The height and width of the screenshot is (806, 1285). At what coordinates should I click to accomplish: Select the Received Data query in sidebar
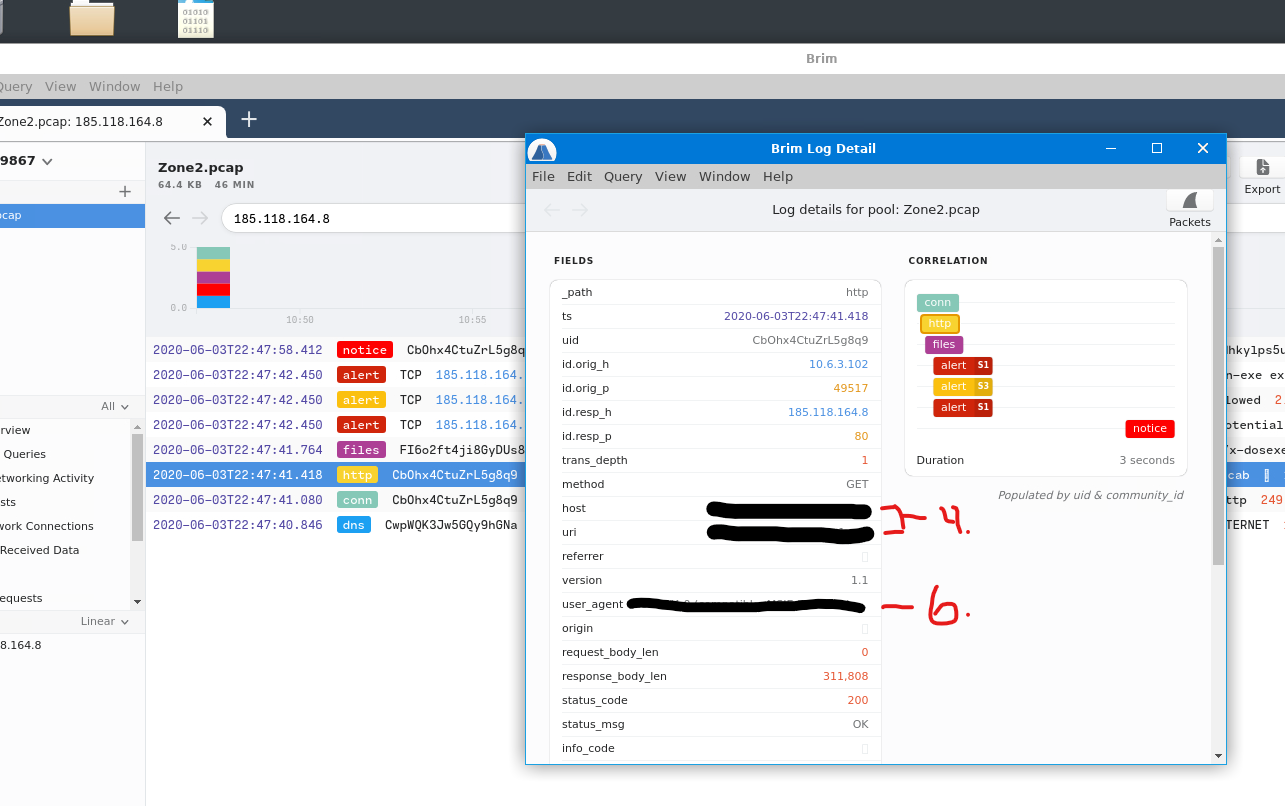click(39, 550)
